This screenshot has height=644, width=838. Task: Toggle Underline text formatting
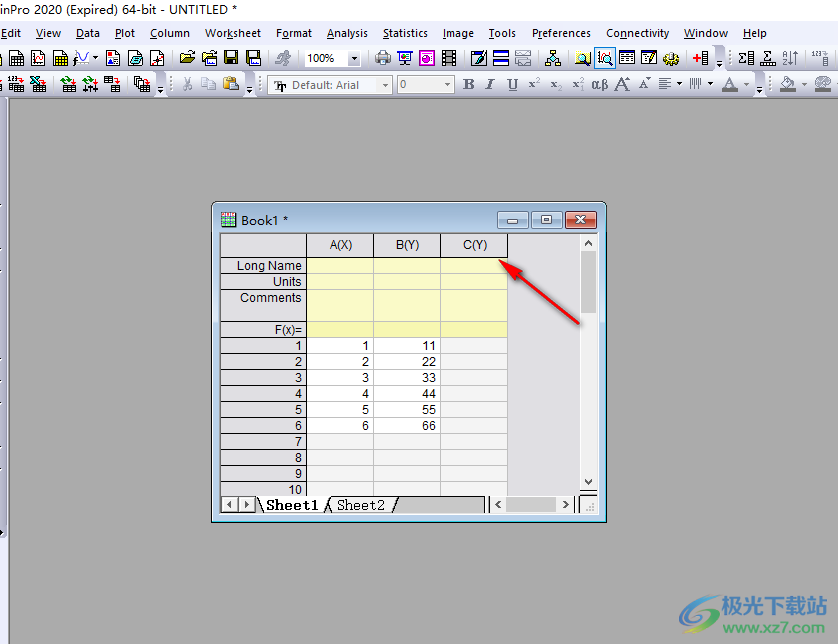[513, 84]
